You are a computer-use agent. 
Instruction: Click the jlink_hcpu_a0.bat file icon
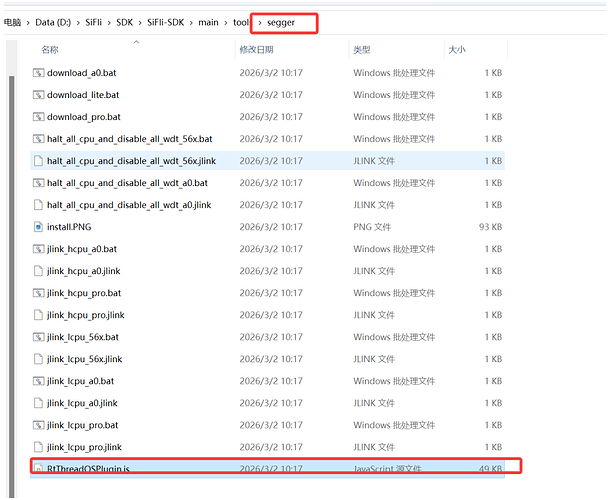(38, 249)
